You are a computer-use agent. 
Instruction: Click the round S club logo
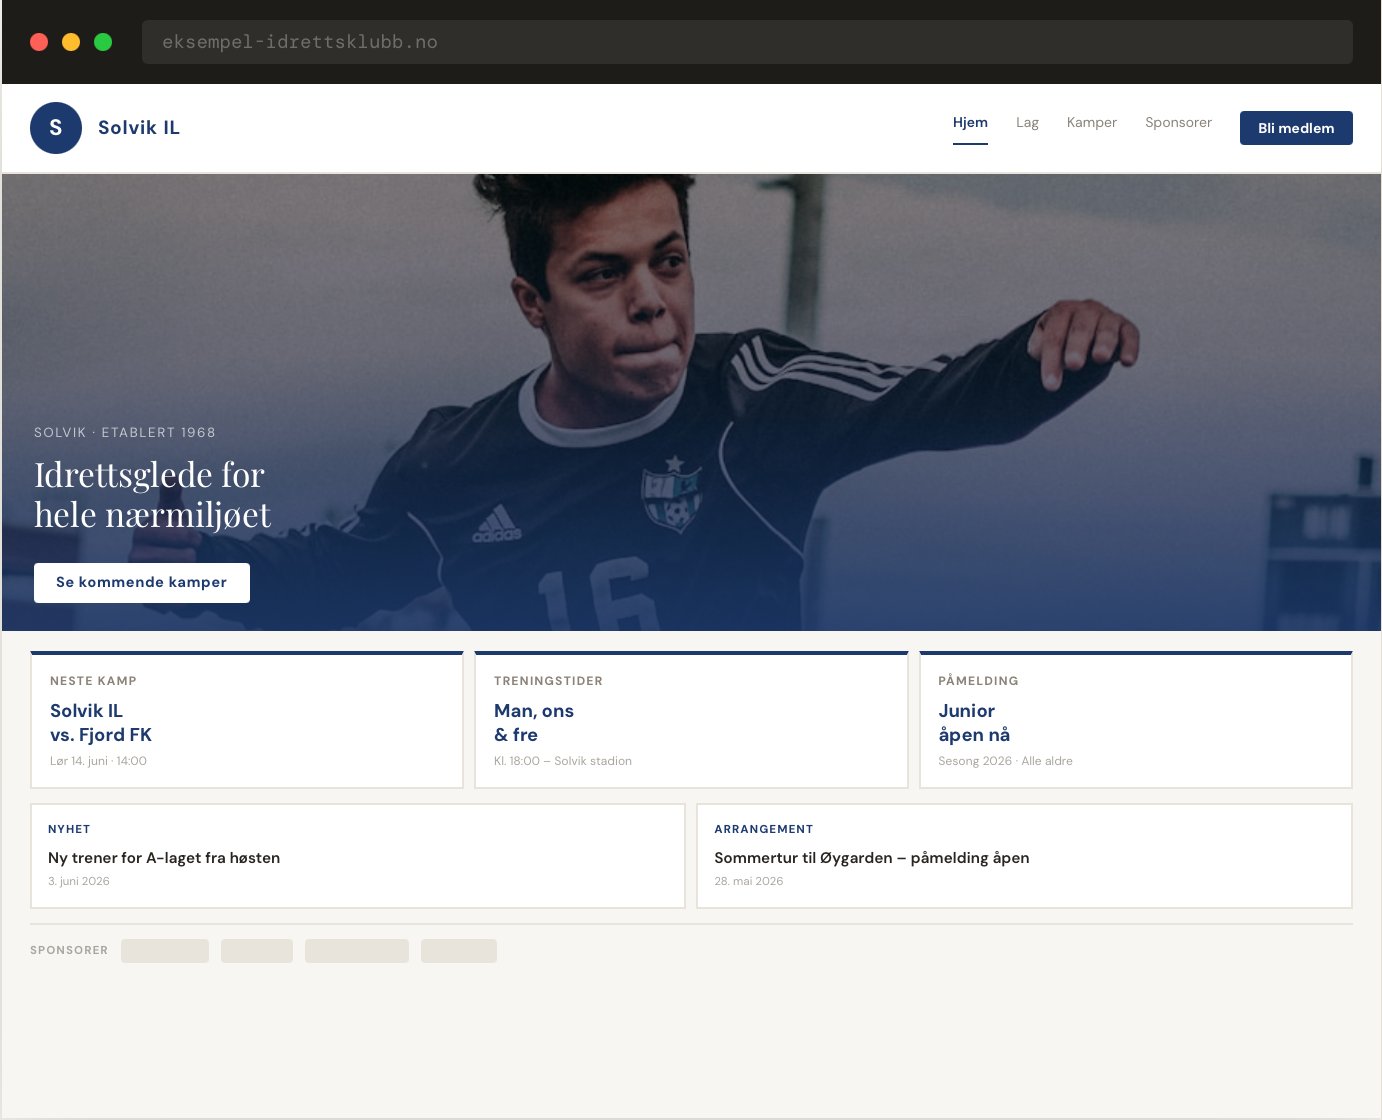click(56, 128)
